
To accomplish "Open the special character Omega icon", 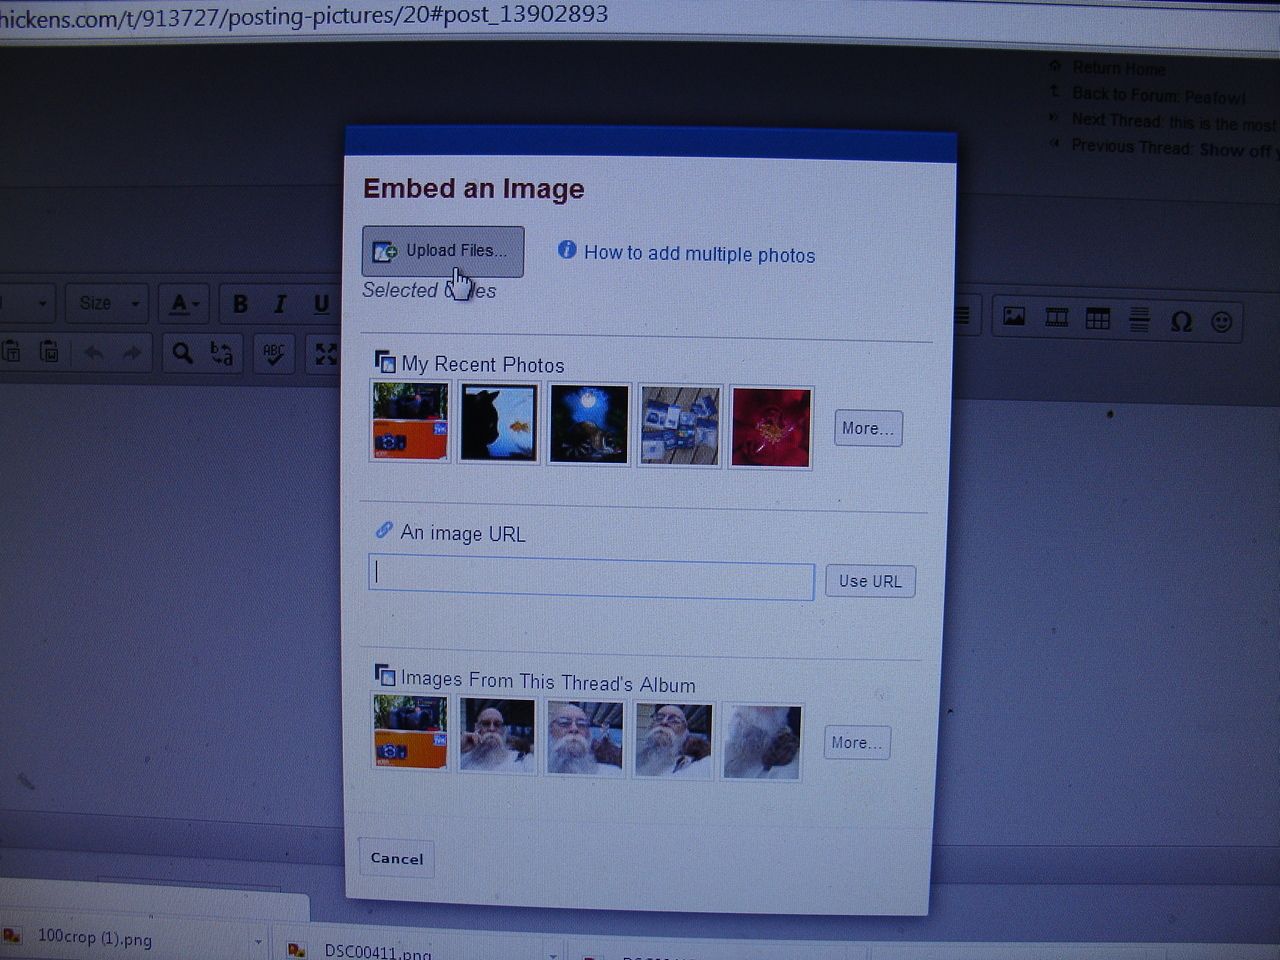I will (x=1181, y=321).
